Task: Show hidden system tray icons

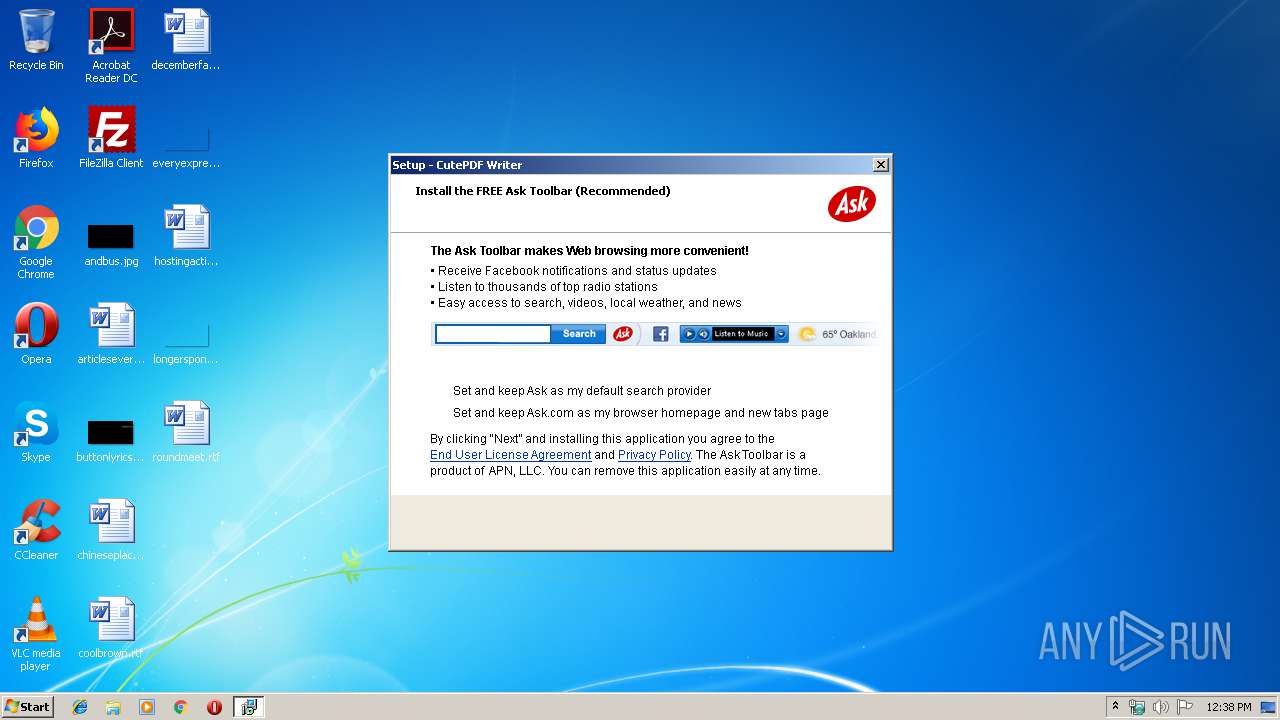Action: [1115, 707]
